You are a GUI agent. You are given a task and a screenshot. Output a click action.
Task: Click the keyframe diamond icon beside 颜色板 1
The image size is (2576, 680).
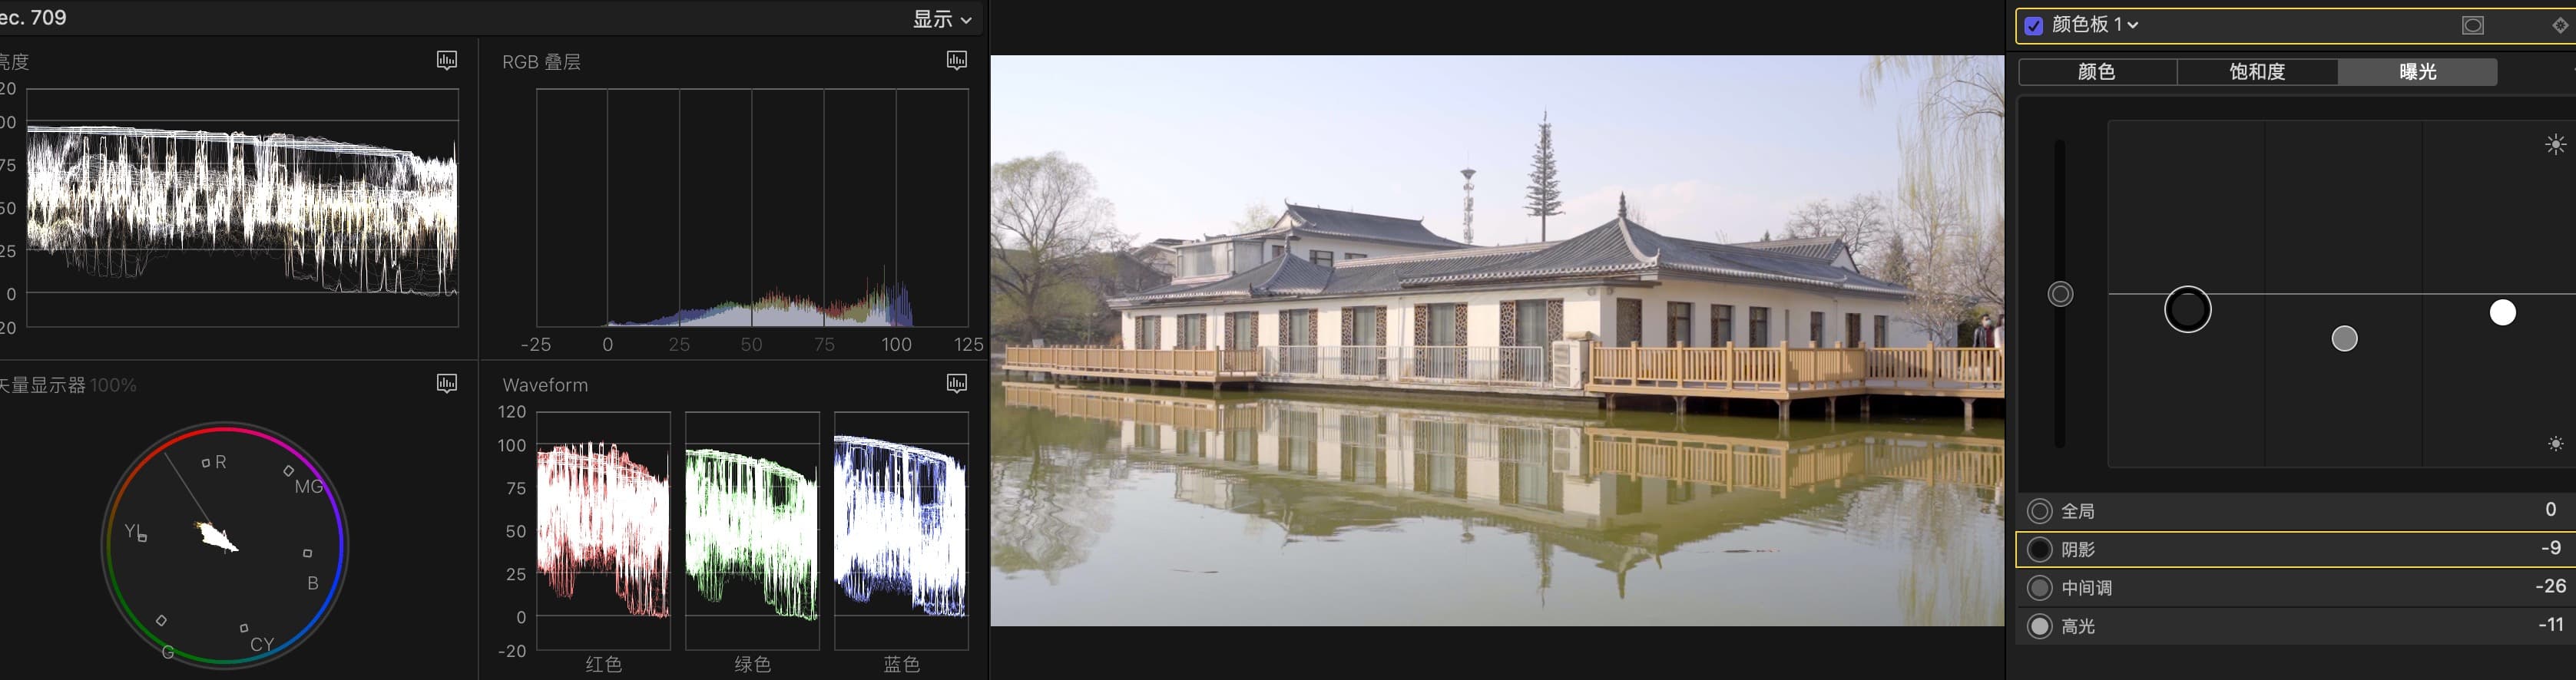tap(2560, 25)
